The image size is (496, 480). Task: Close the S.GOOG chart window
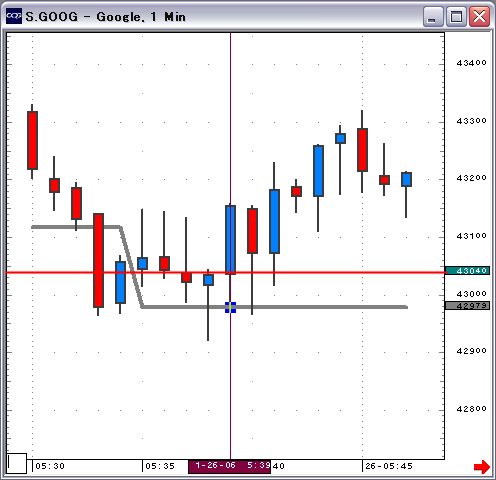pos(479,17)
